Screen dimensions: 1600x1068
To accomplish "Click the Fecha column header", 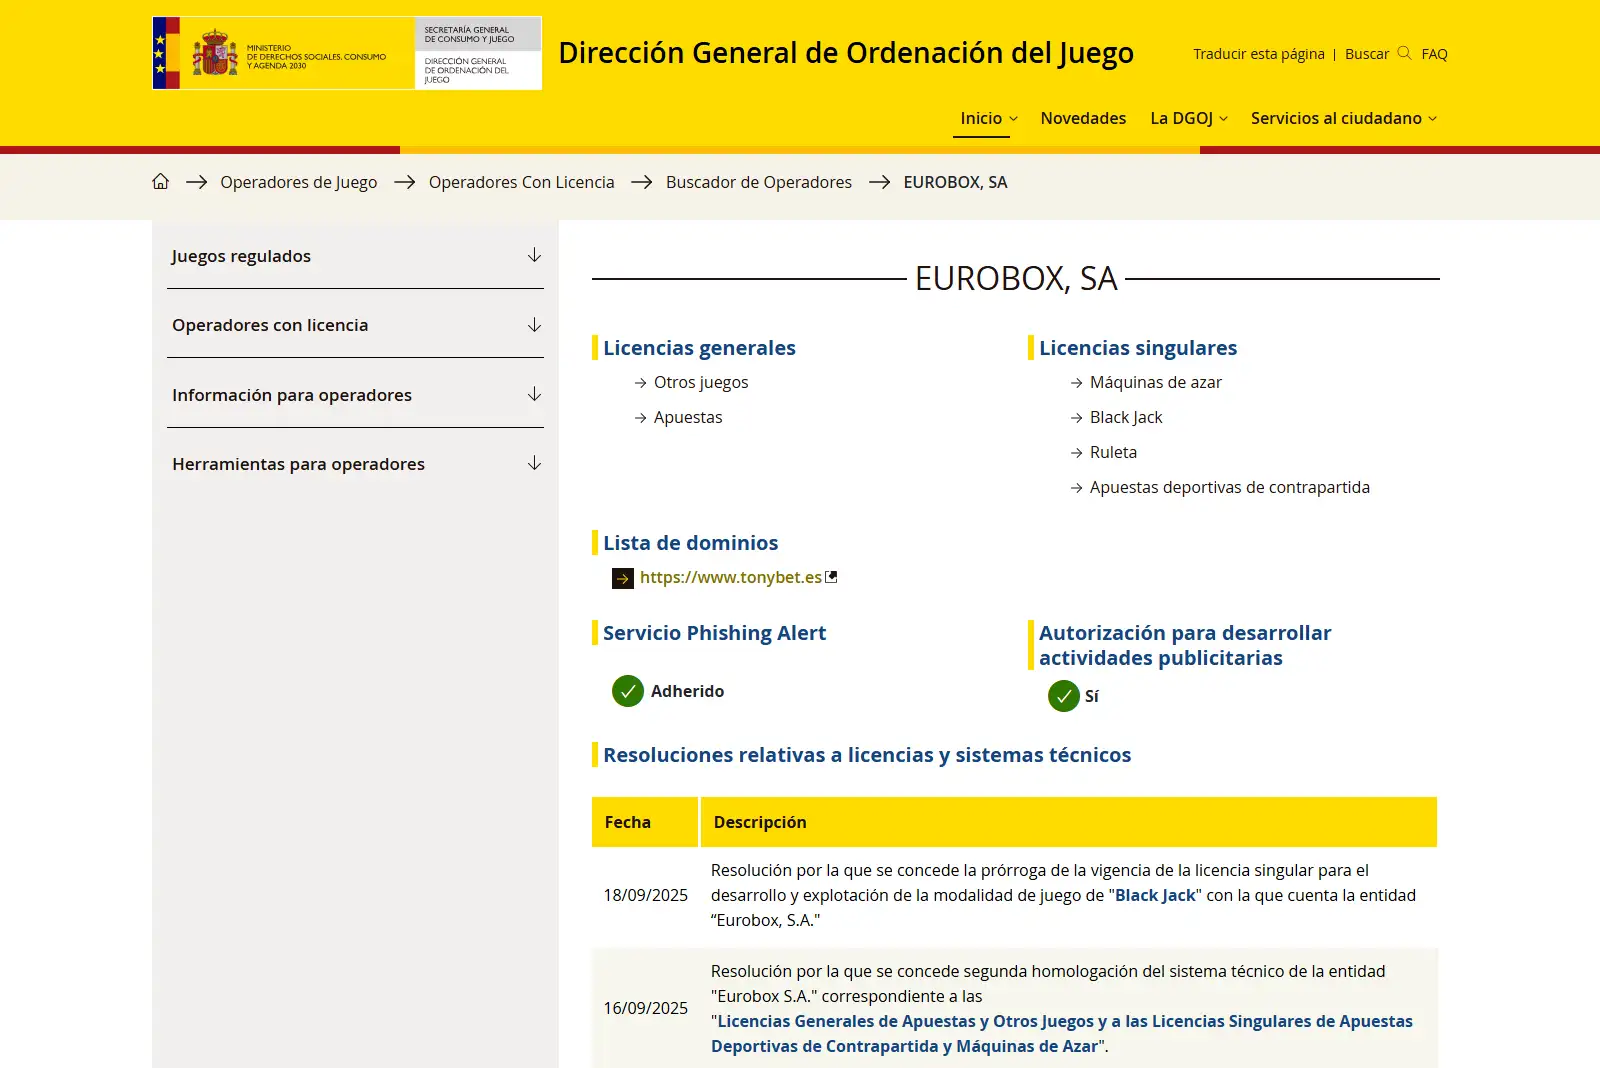I will tap(645, 822).
